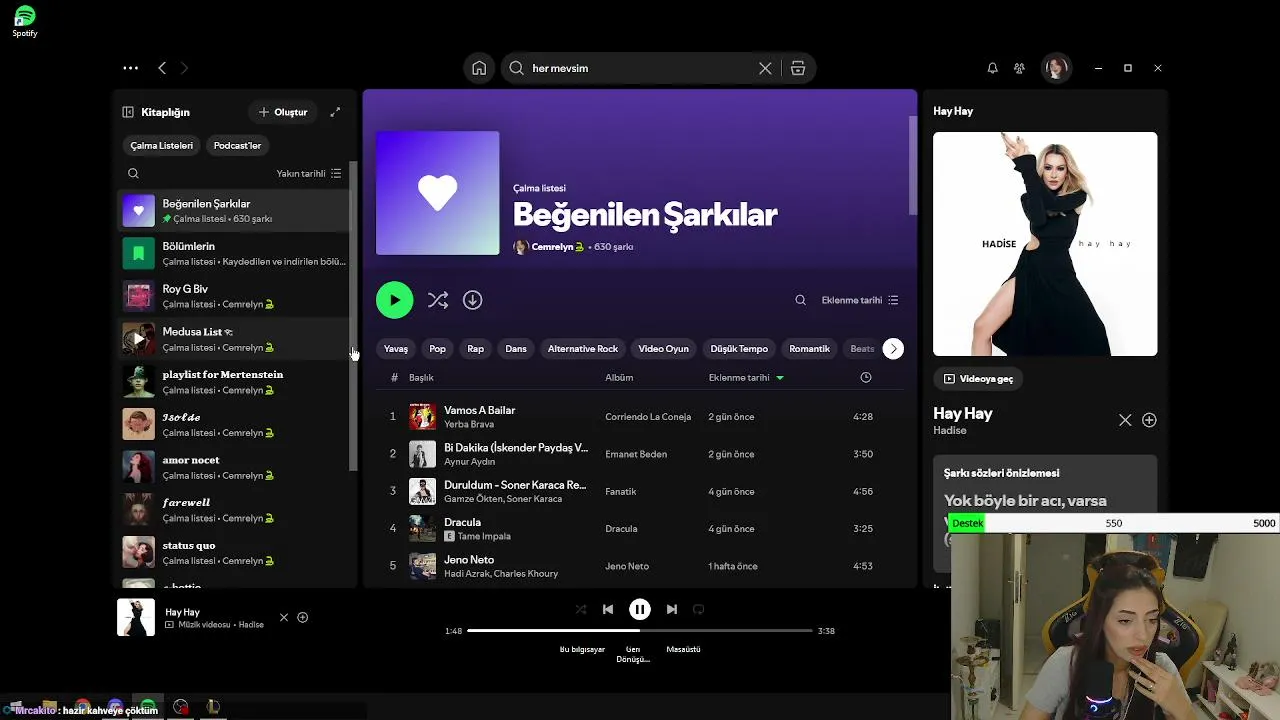The height and width of the screenshot is (720, 1280).
Task: Toggle shuffle in the player bar
Action: click(x=581, y=609)
